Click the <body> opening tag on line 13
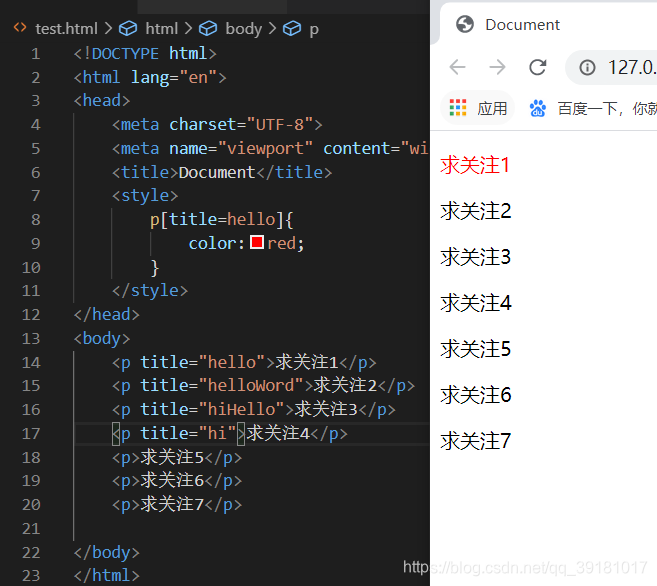 pos(102,338)
